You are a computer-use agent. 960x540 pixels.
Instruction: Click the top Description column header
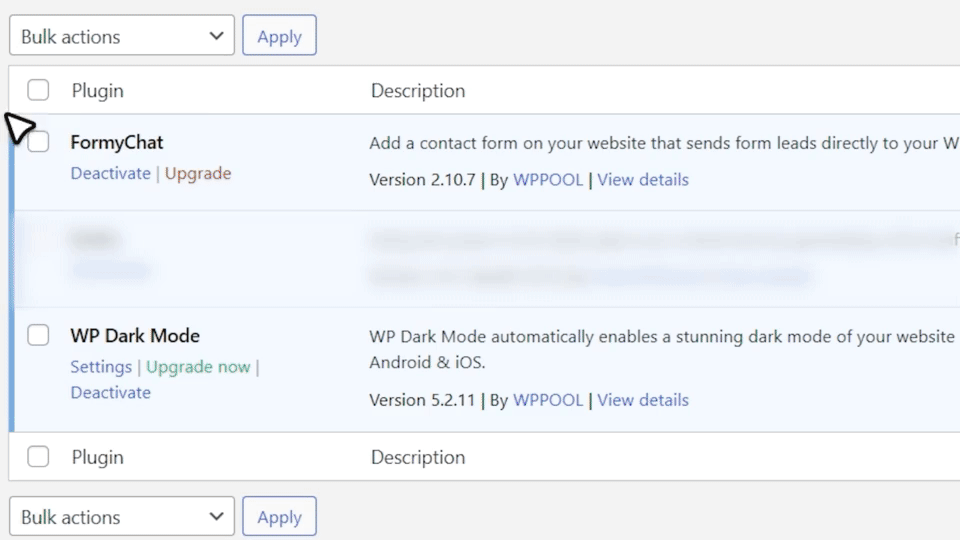pyautogui.click(x=418, y=91)
